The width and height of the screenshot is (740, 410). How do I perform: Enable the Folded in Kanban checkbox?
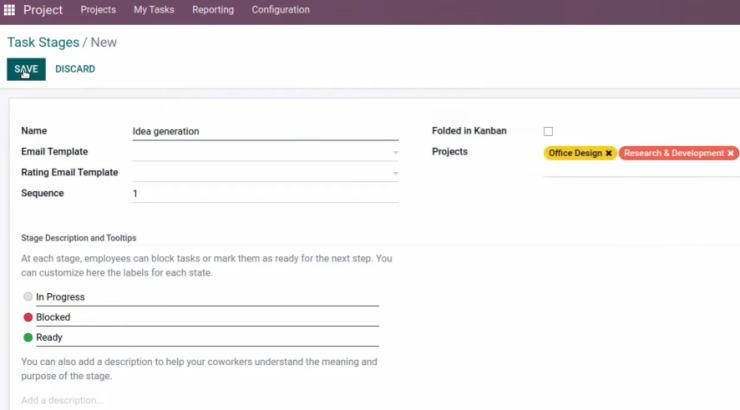[x=548, y=131]
